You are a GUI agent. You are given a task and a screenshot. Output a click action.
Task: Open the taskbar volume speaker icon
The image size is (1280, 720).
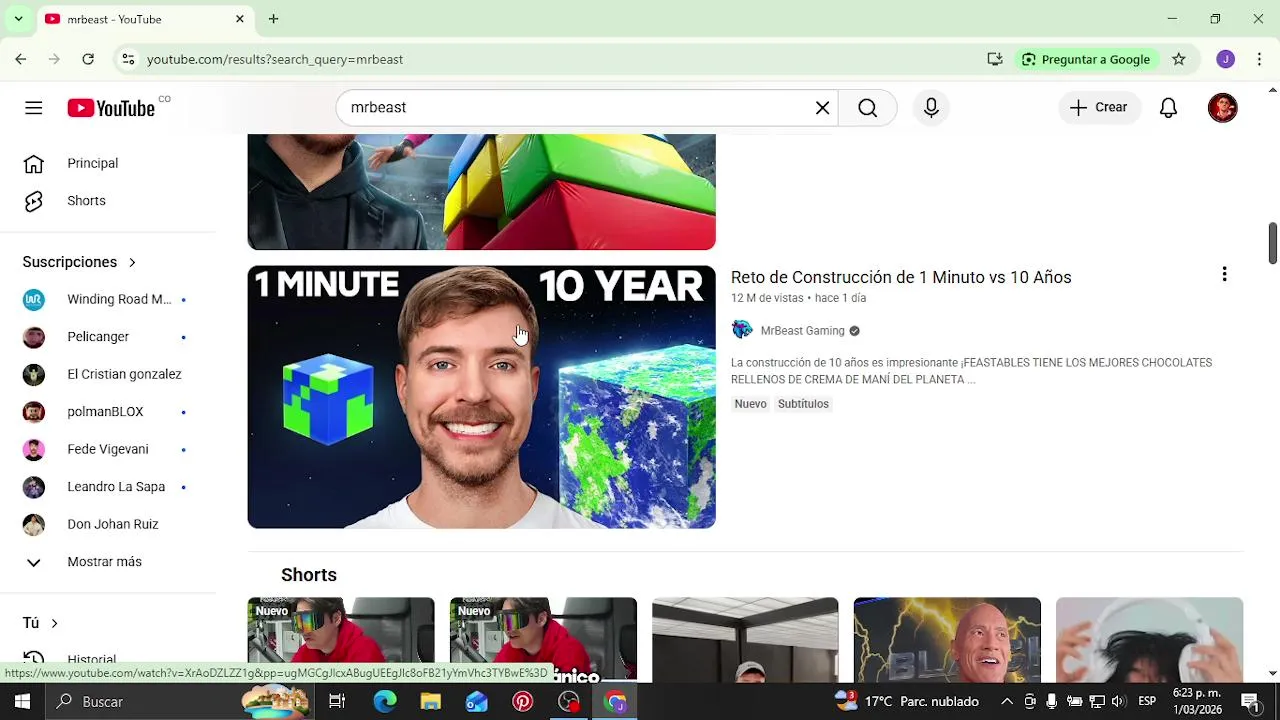coord(1118,702)
